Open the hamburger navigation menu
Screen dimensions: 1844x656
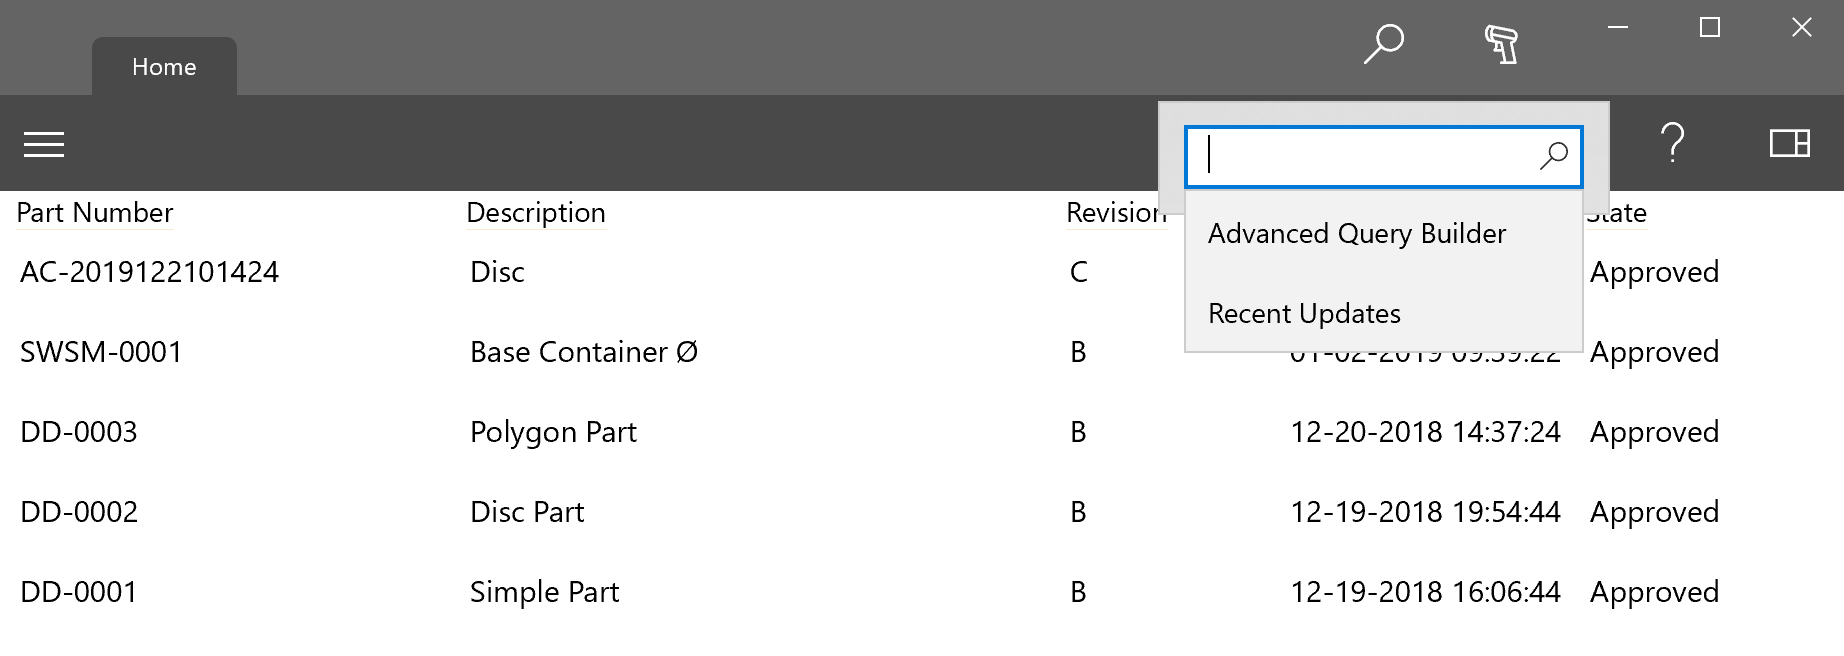point(44,145)
